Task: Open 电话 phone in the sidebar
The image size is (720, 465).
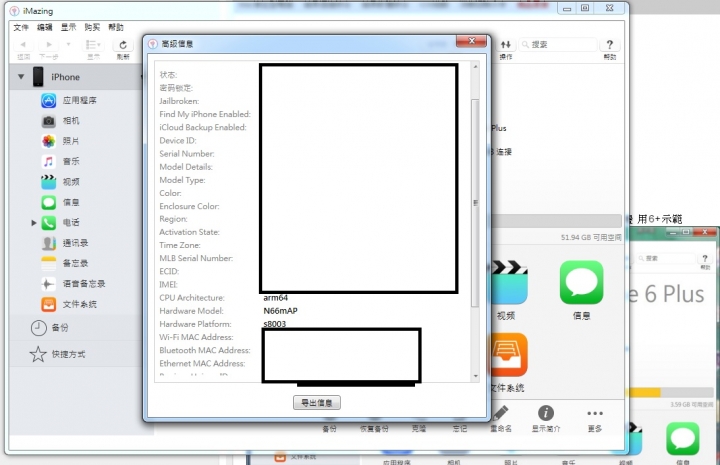Action: point(61,223)
